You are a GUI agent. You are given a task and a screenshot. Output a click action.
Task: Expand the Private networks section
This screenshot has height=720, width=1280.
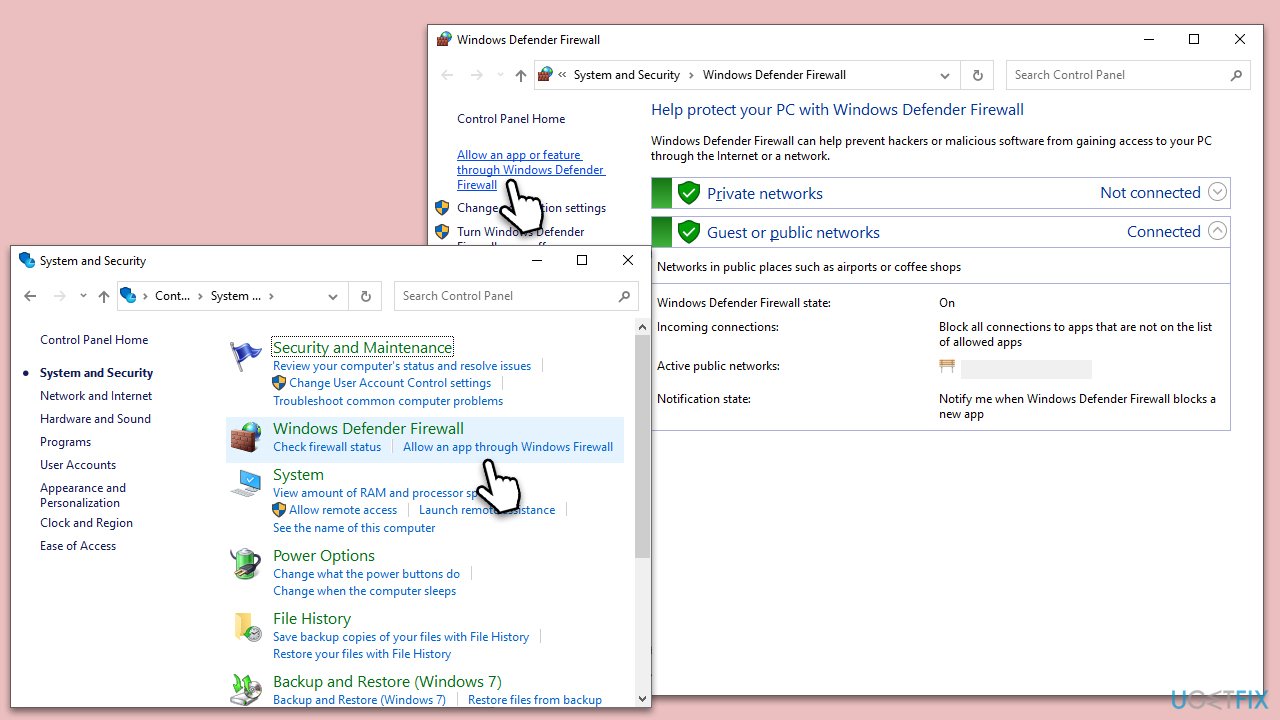pos(1217,192)
